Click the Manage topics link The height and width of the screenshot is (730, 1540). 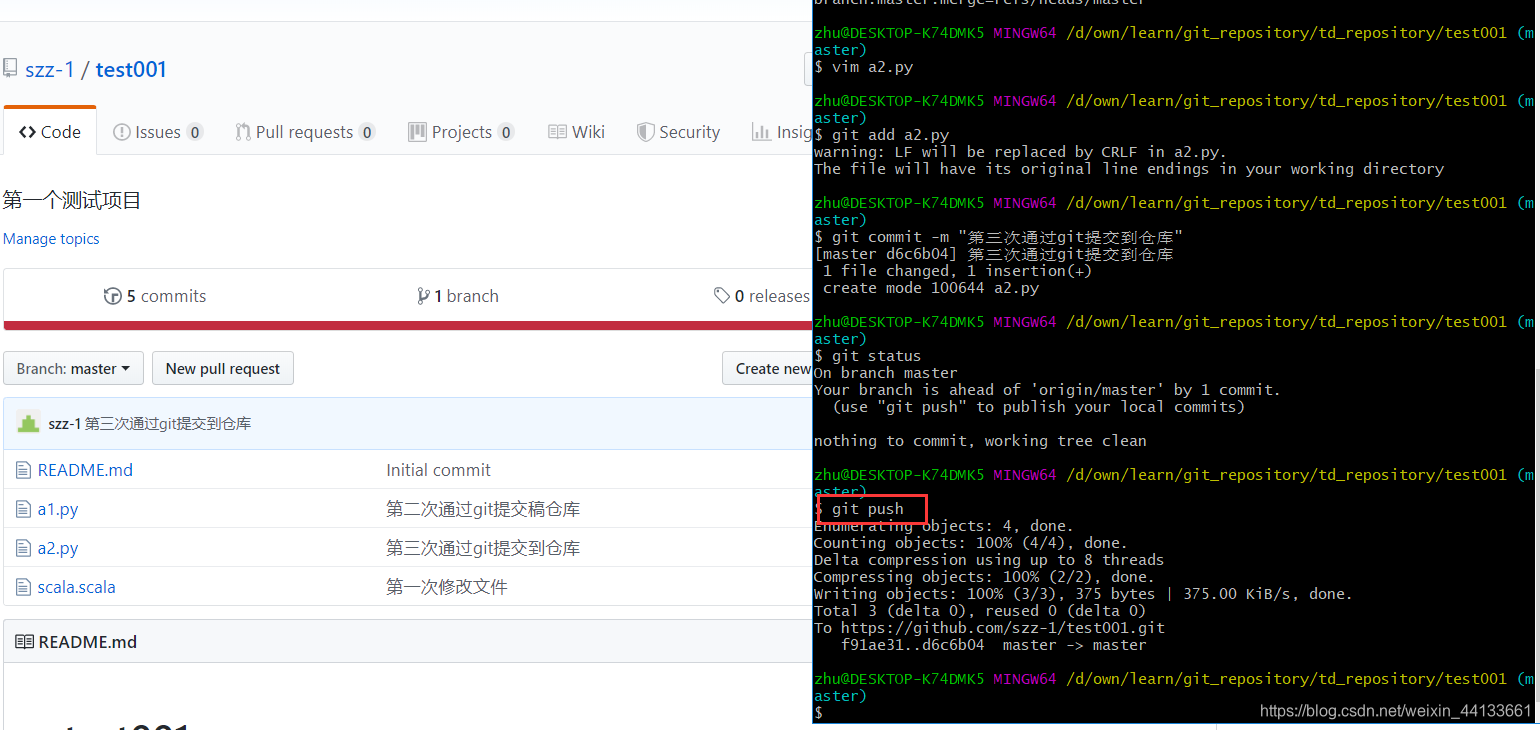click(x=51, y=239)
